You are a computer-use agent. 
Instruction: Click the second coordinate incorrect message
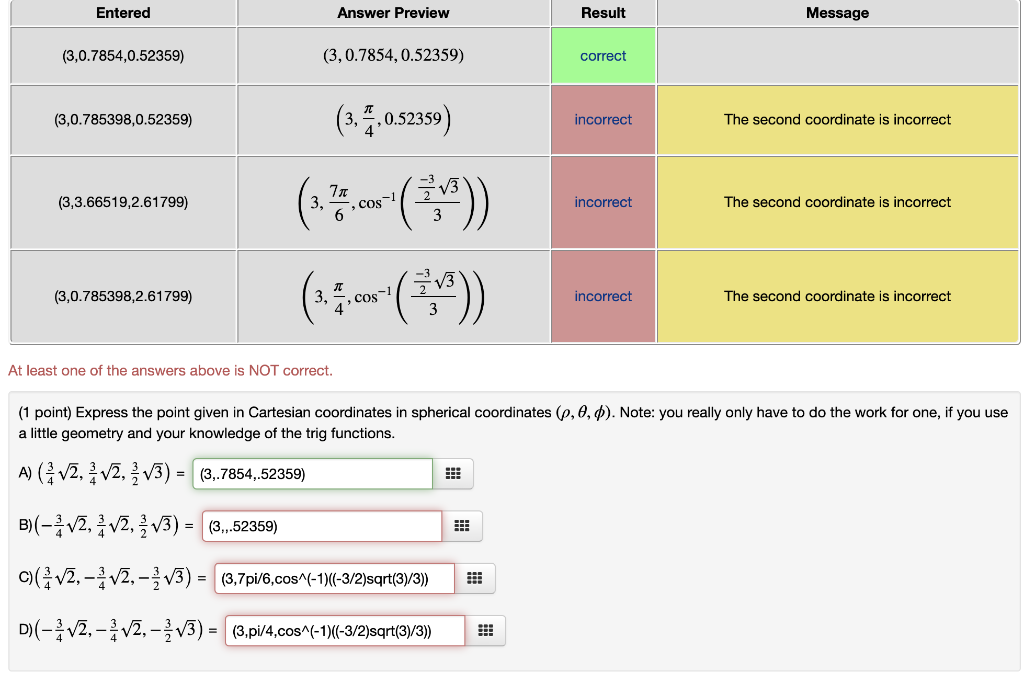pyautogui.click(x=838, y=119)
